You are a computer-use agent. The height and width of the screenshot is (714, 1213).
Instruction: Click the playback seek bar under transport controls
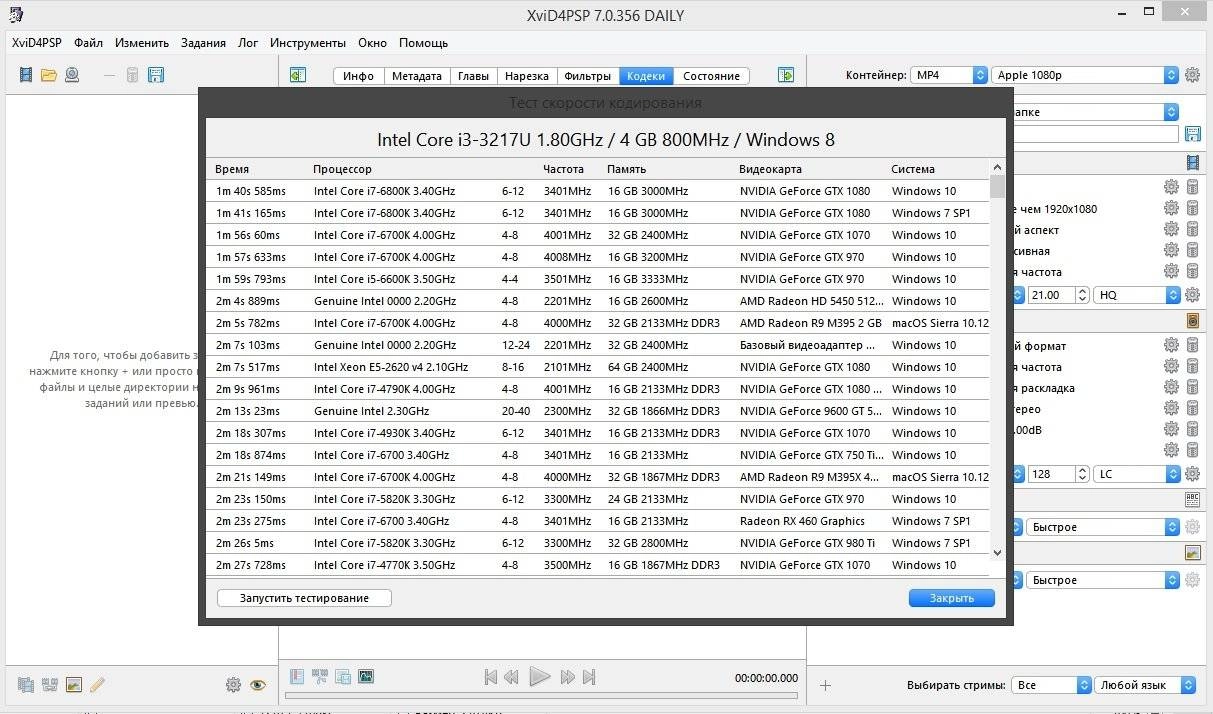coord(541,696)
